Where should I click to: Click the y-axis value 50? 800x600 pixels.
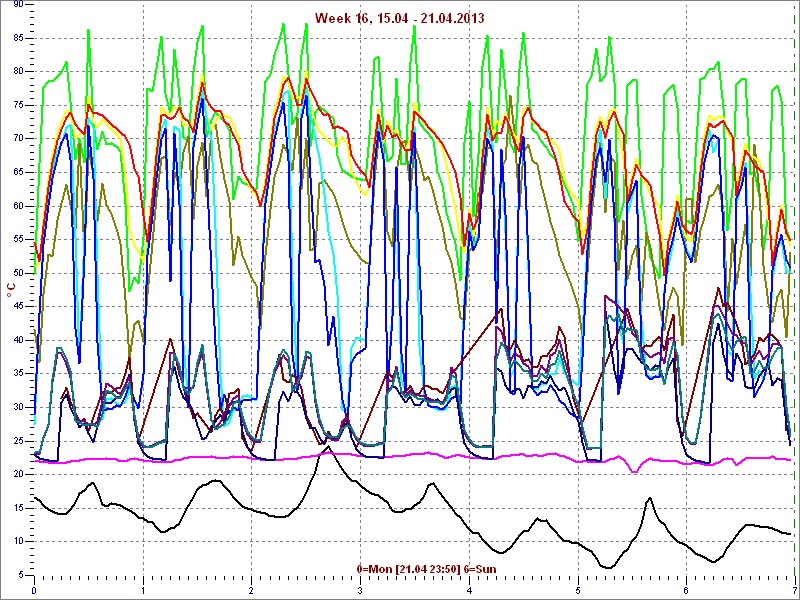18,272
